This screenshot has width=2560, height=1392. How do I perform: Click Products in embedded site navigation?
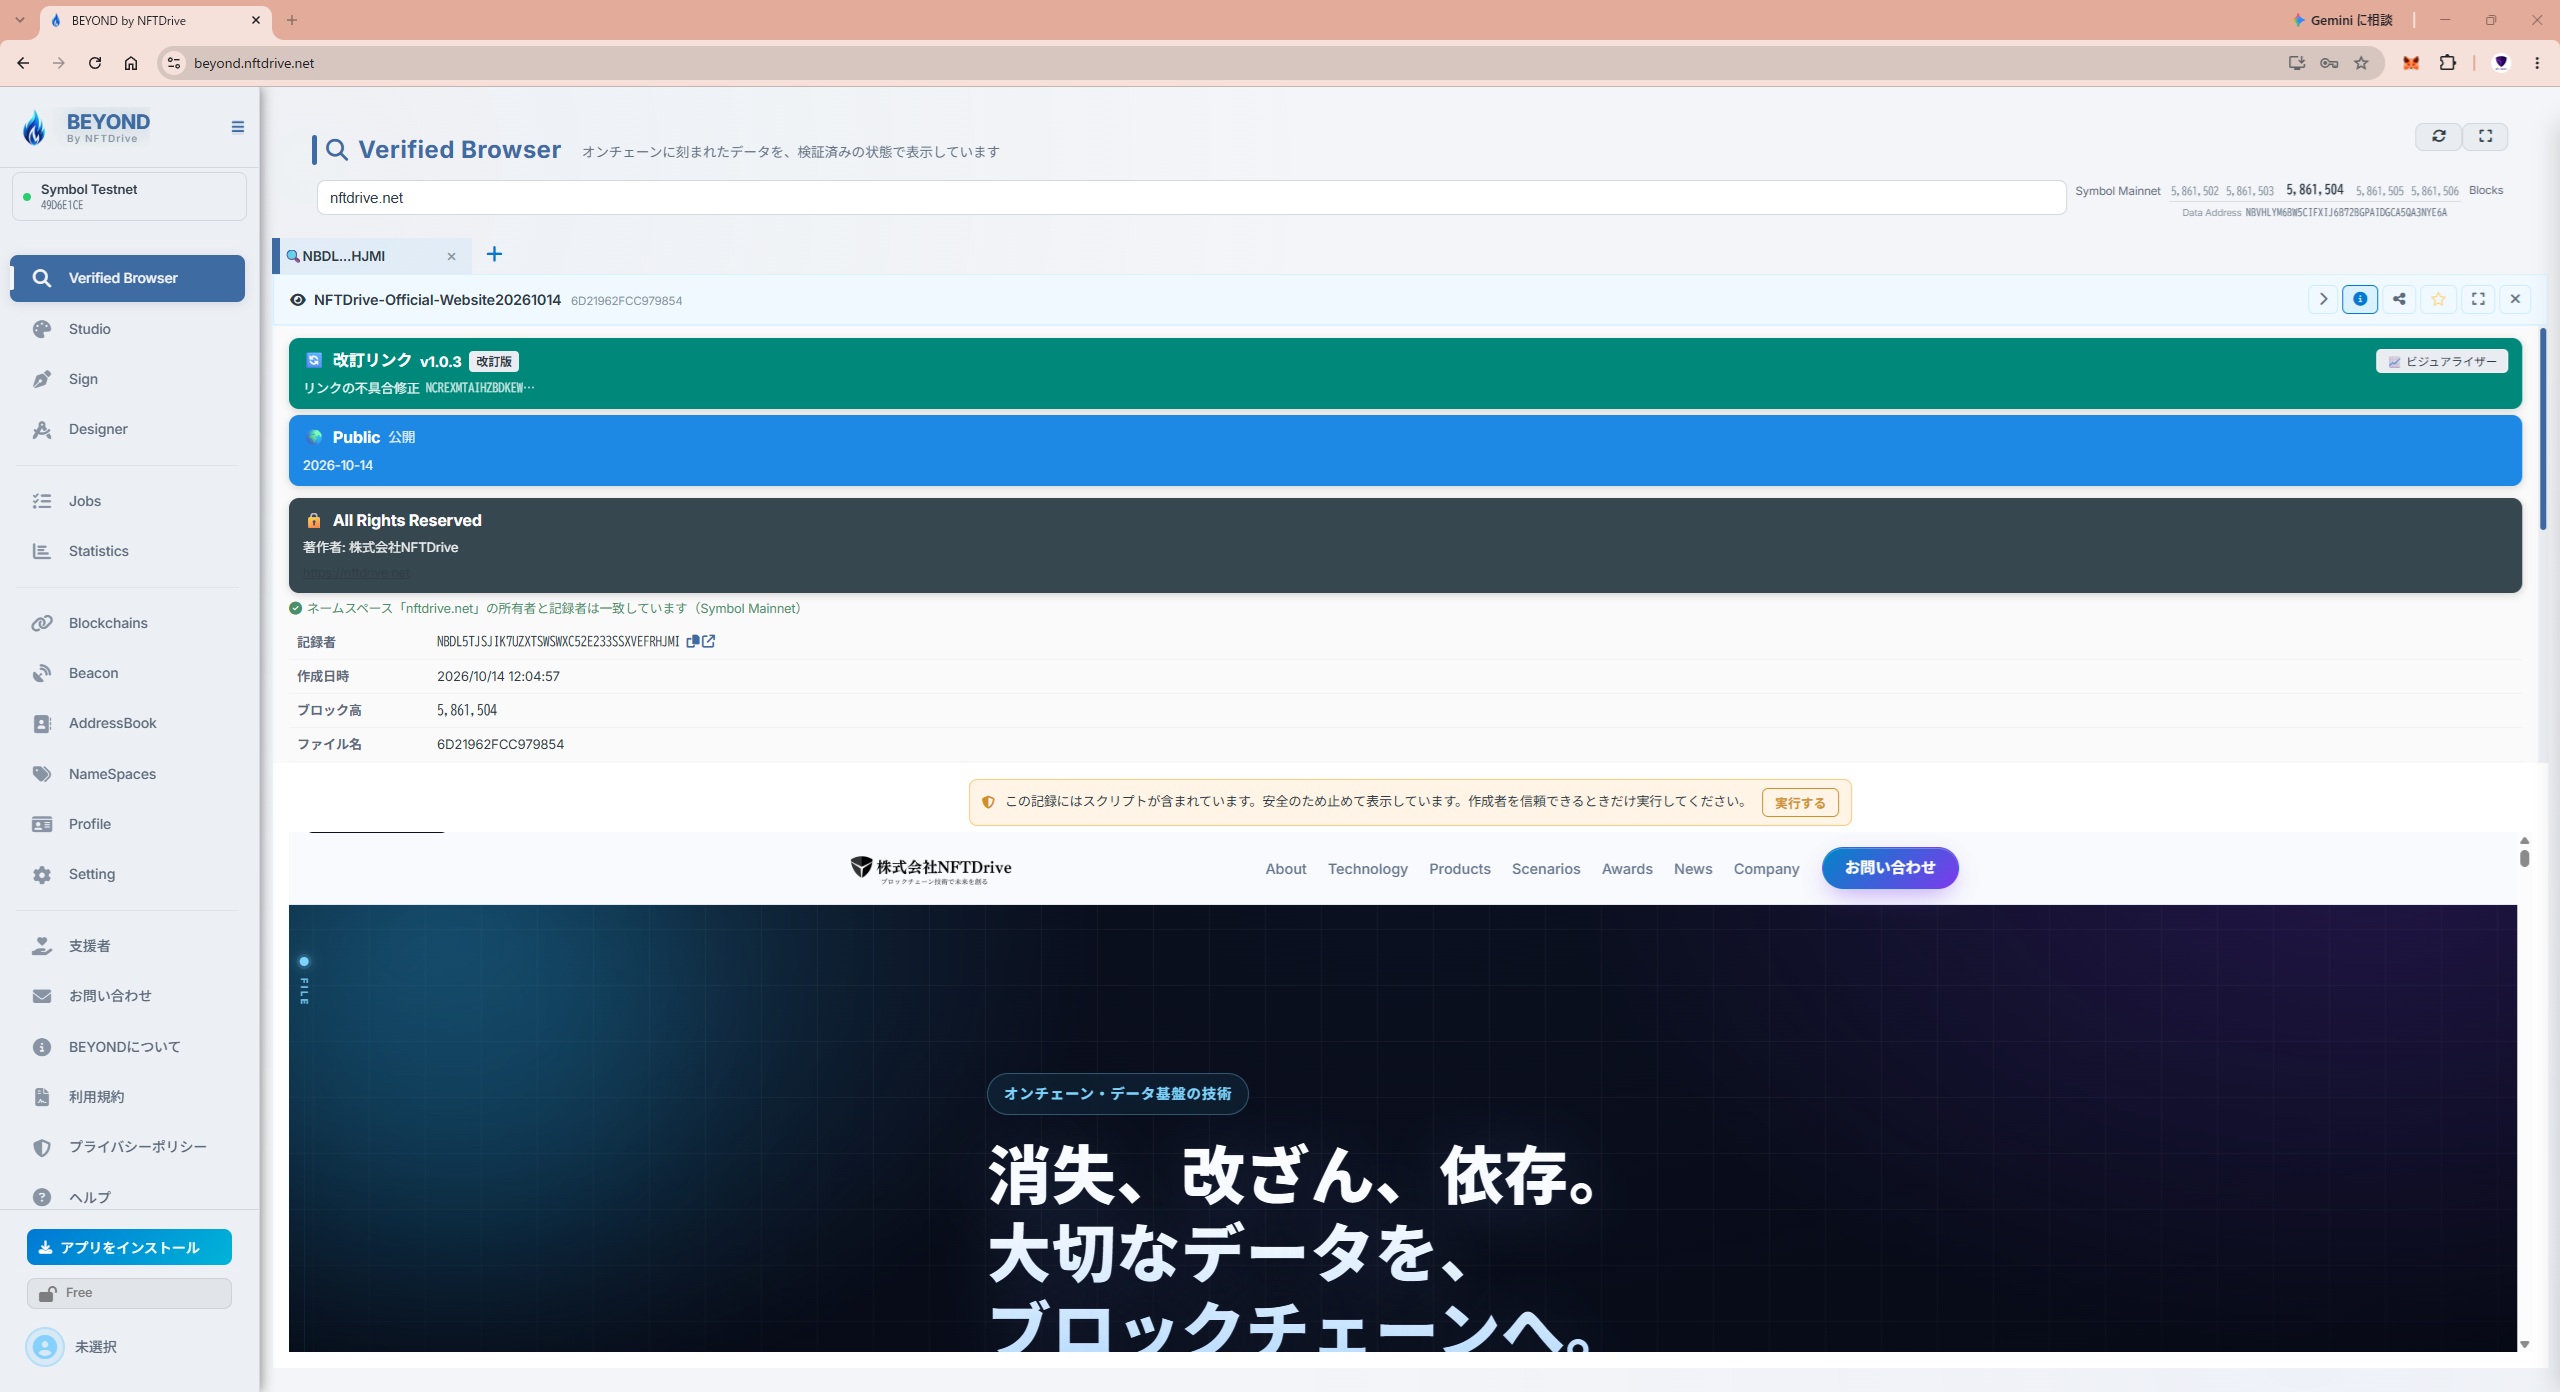pos(1459,869)
